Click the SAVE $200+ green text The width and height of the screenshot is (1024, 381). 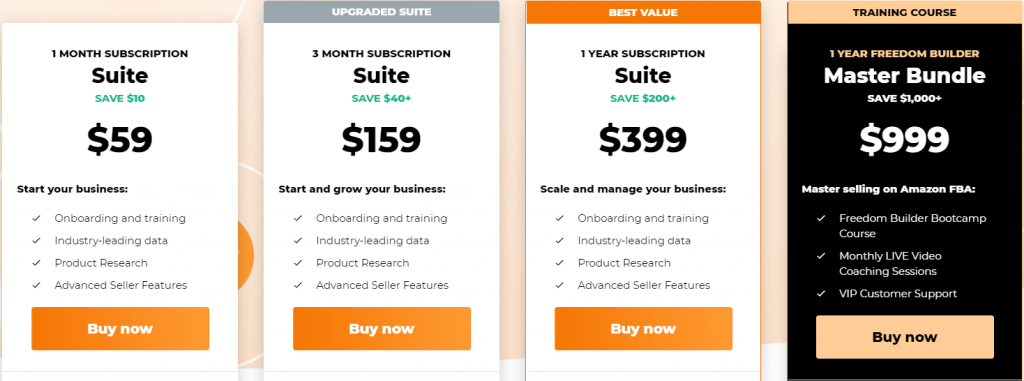[643, 99]
